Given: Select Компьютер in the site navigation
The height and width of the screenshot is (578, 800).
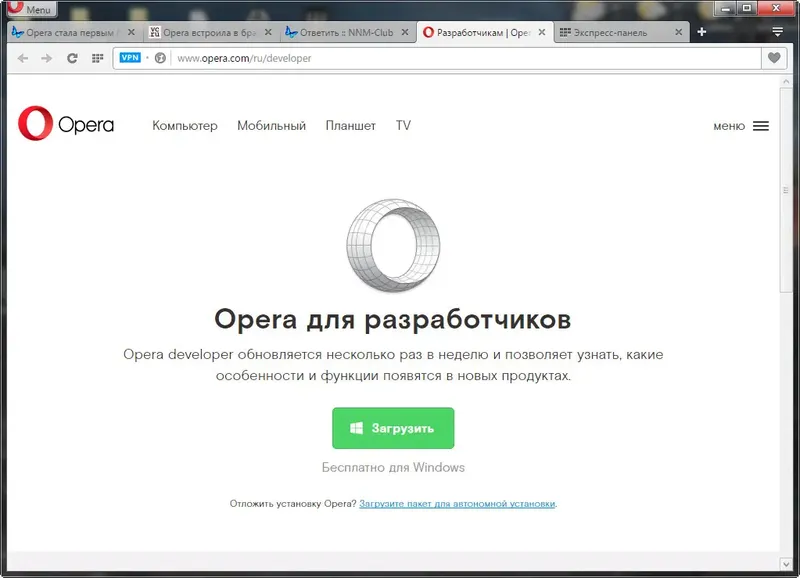Looking at the screenshot, I should coord(184,126).
